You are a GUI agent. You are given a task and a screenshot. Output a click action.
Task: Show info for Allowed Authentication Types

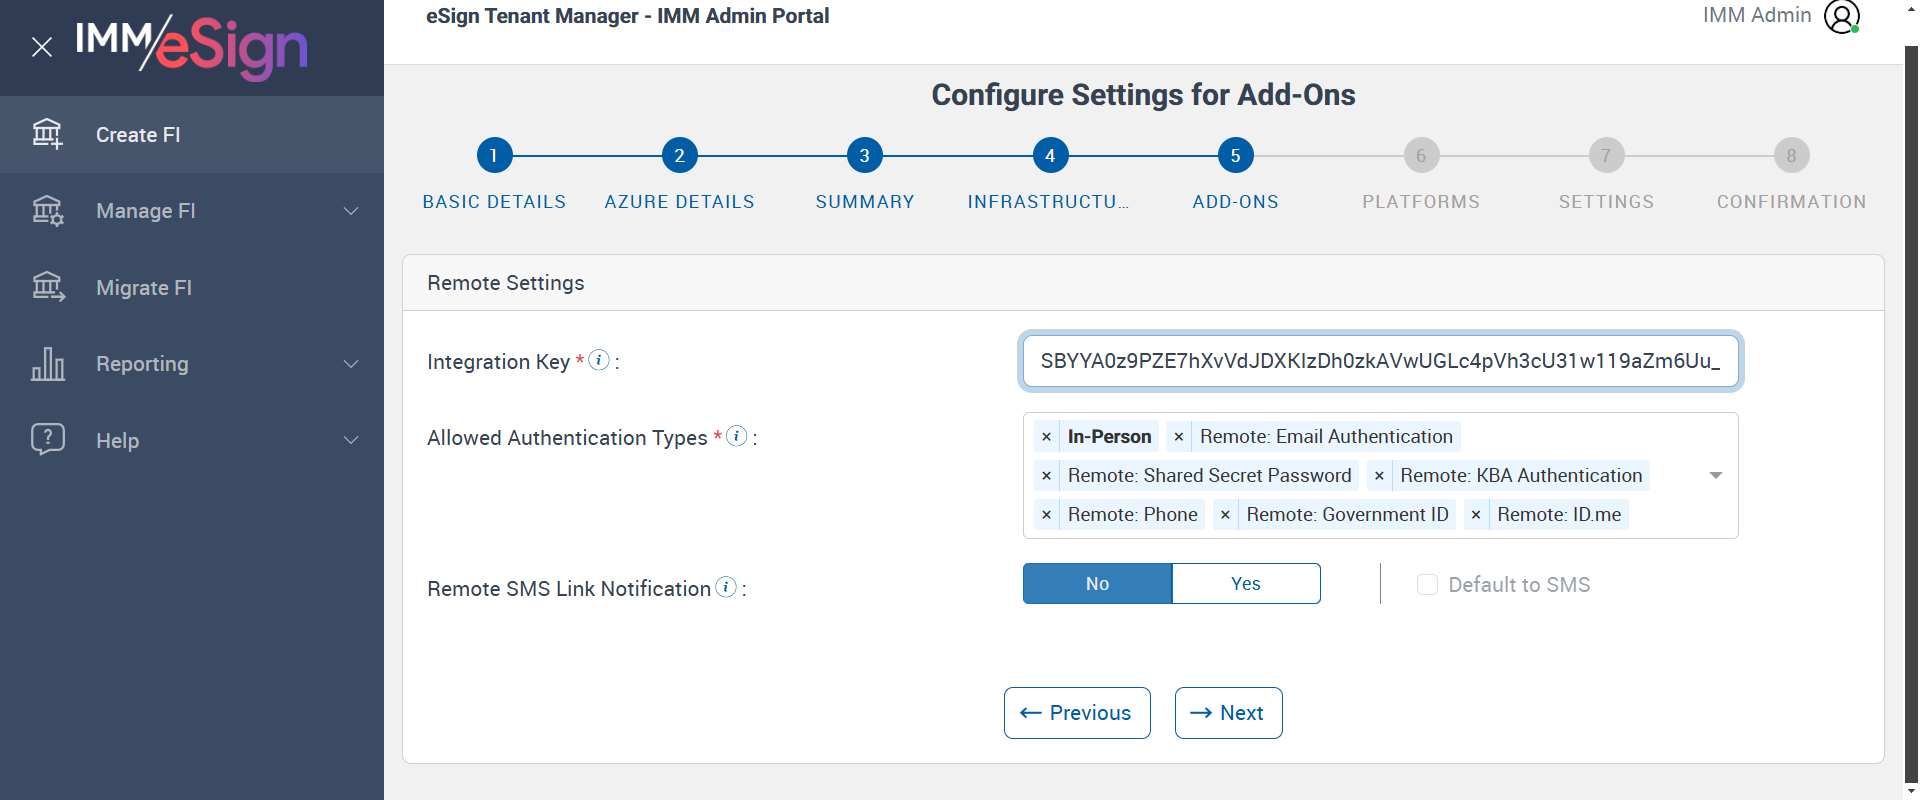pyautogui.click(x=737, y=436)
